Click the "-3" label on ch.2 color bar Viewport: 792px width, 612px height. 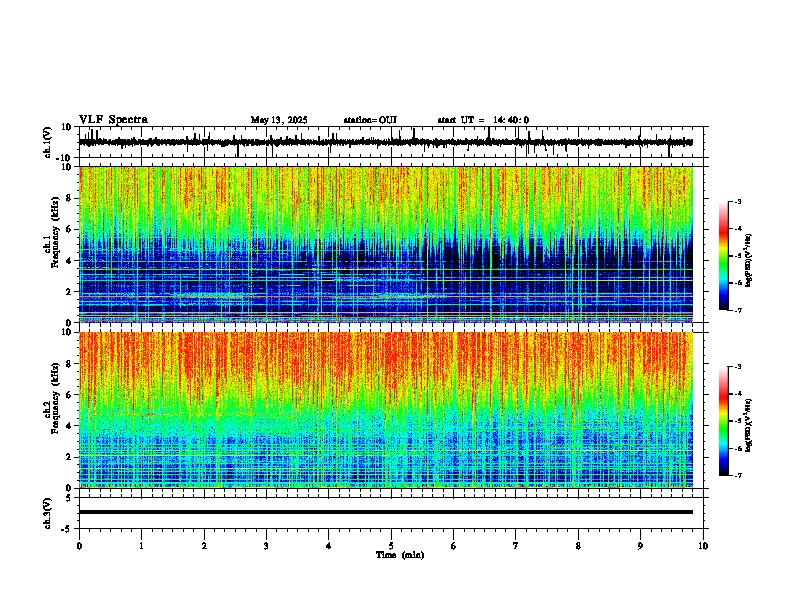tap(737, 367)
